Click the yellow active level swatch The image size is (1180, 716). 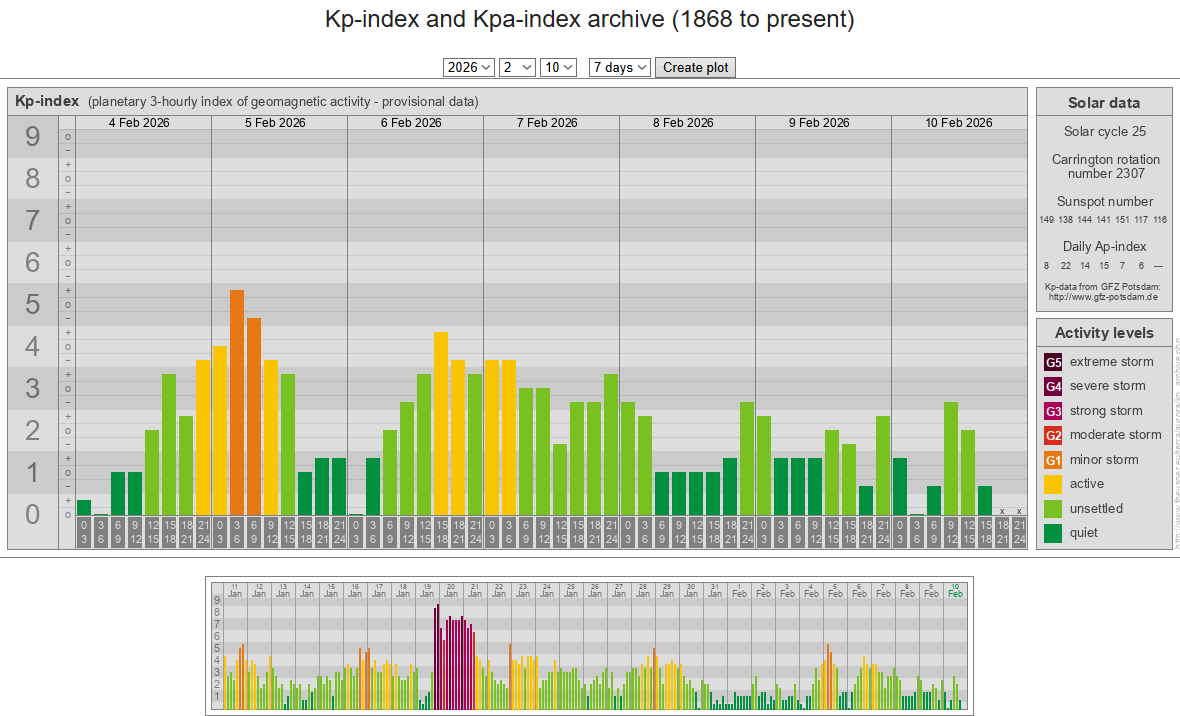click(1053, 484)
